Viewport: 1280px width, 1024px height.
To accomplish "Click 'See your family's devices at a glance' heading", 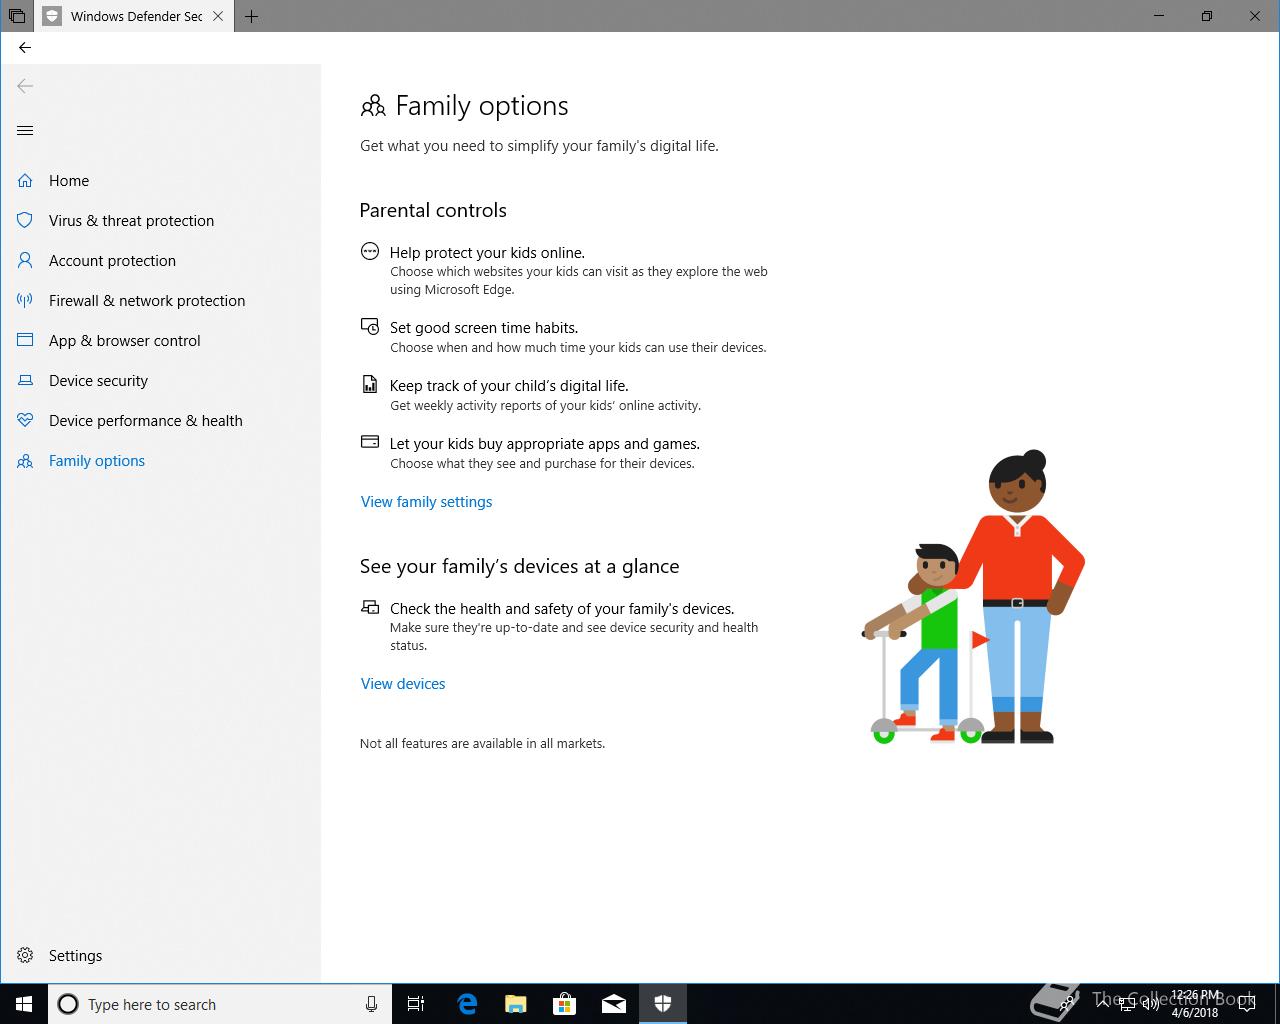I will (x=519, y=566).
